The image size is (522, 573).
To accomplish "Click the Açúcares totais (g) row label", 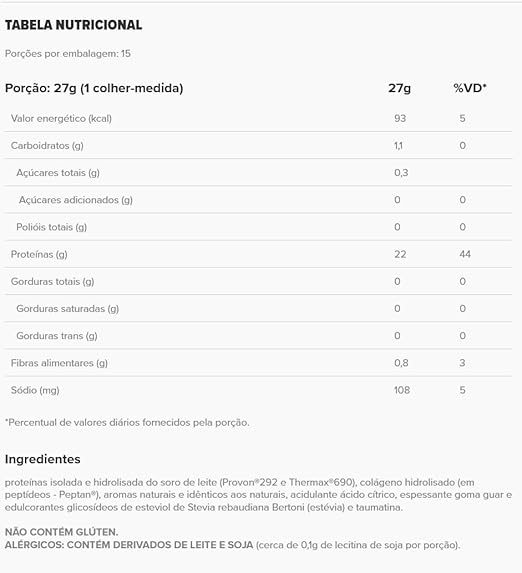I will (58, 172).
